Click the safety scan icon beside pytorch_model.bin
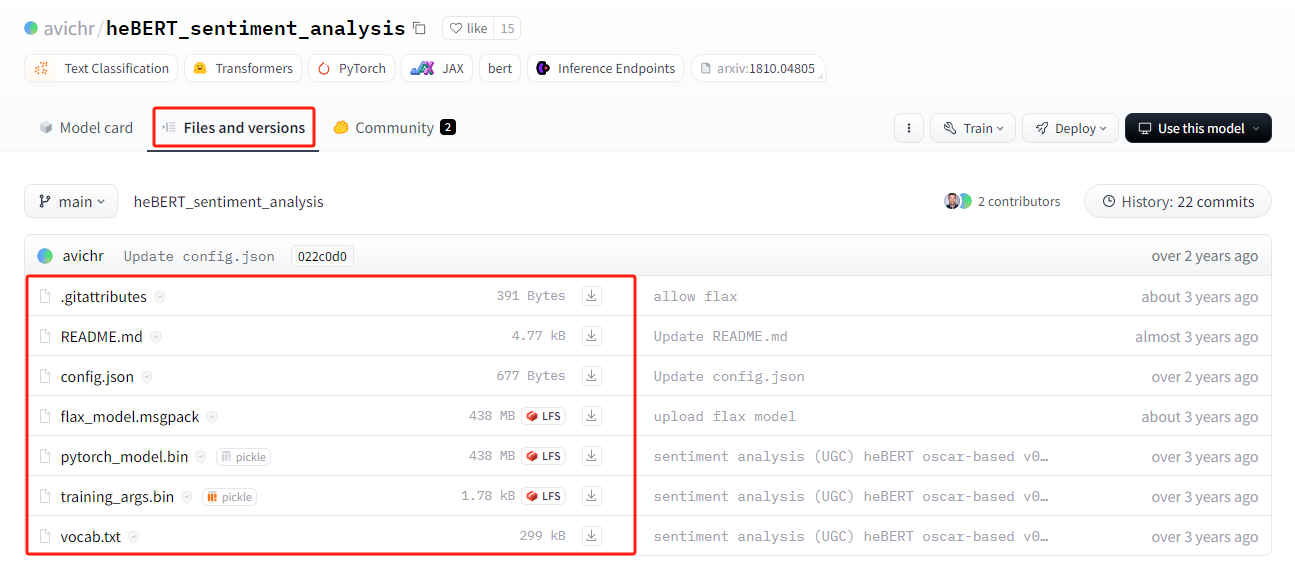Screen dimensions: 1295x581 click(201, 457)
